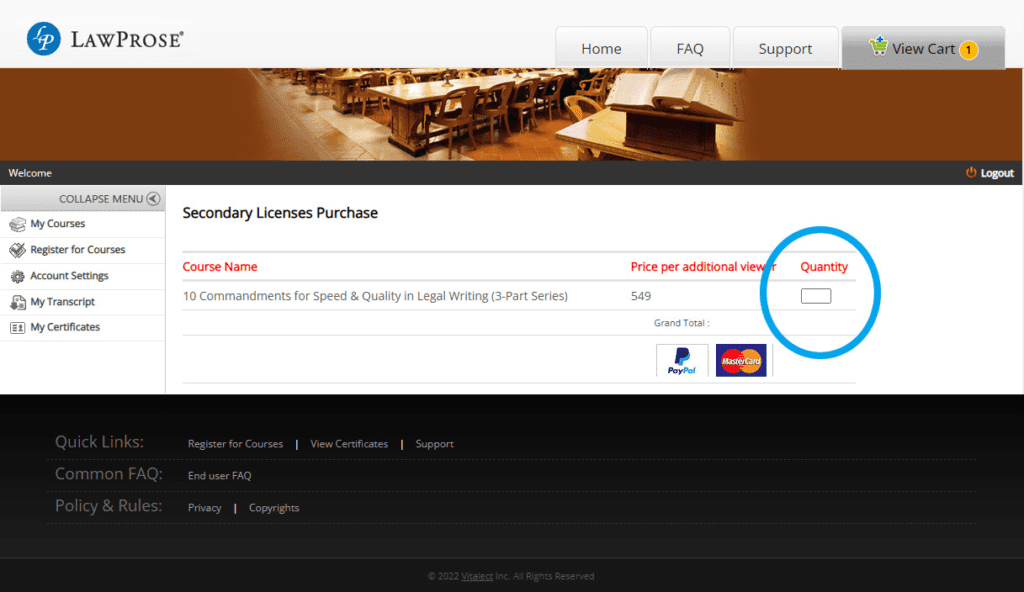This screenshot has height=592, width=1024.
Task: Click the Secondary Licenses Purchase heading
Action: 280,213
